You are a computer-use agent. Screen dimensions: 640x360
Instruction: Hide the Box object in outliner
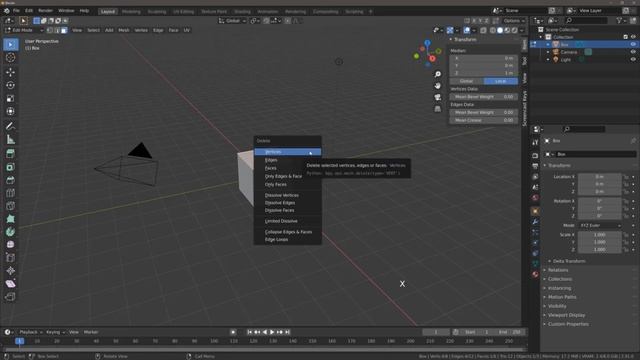click(633, 44)
